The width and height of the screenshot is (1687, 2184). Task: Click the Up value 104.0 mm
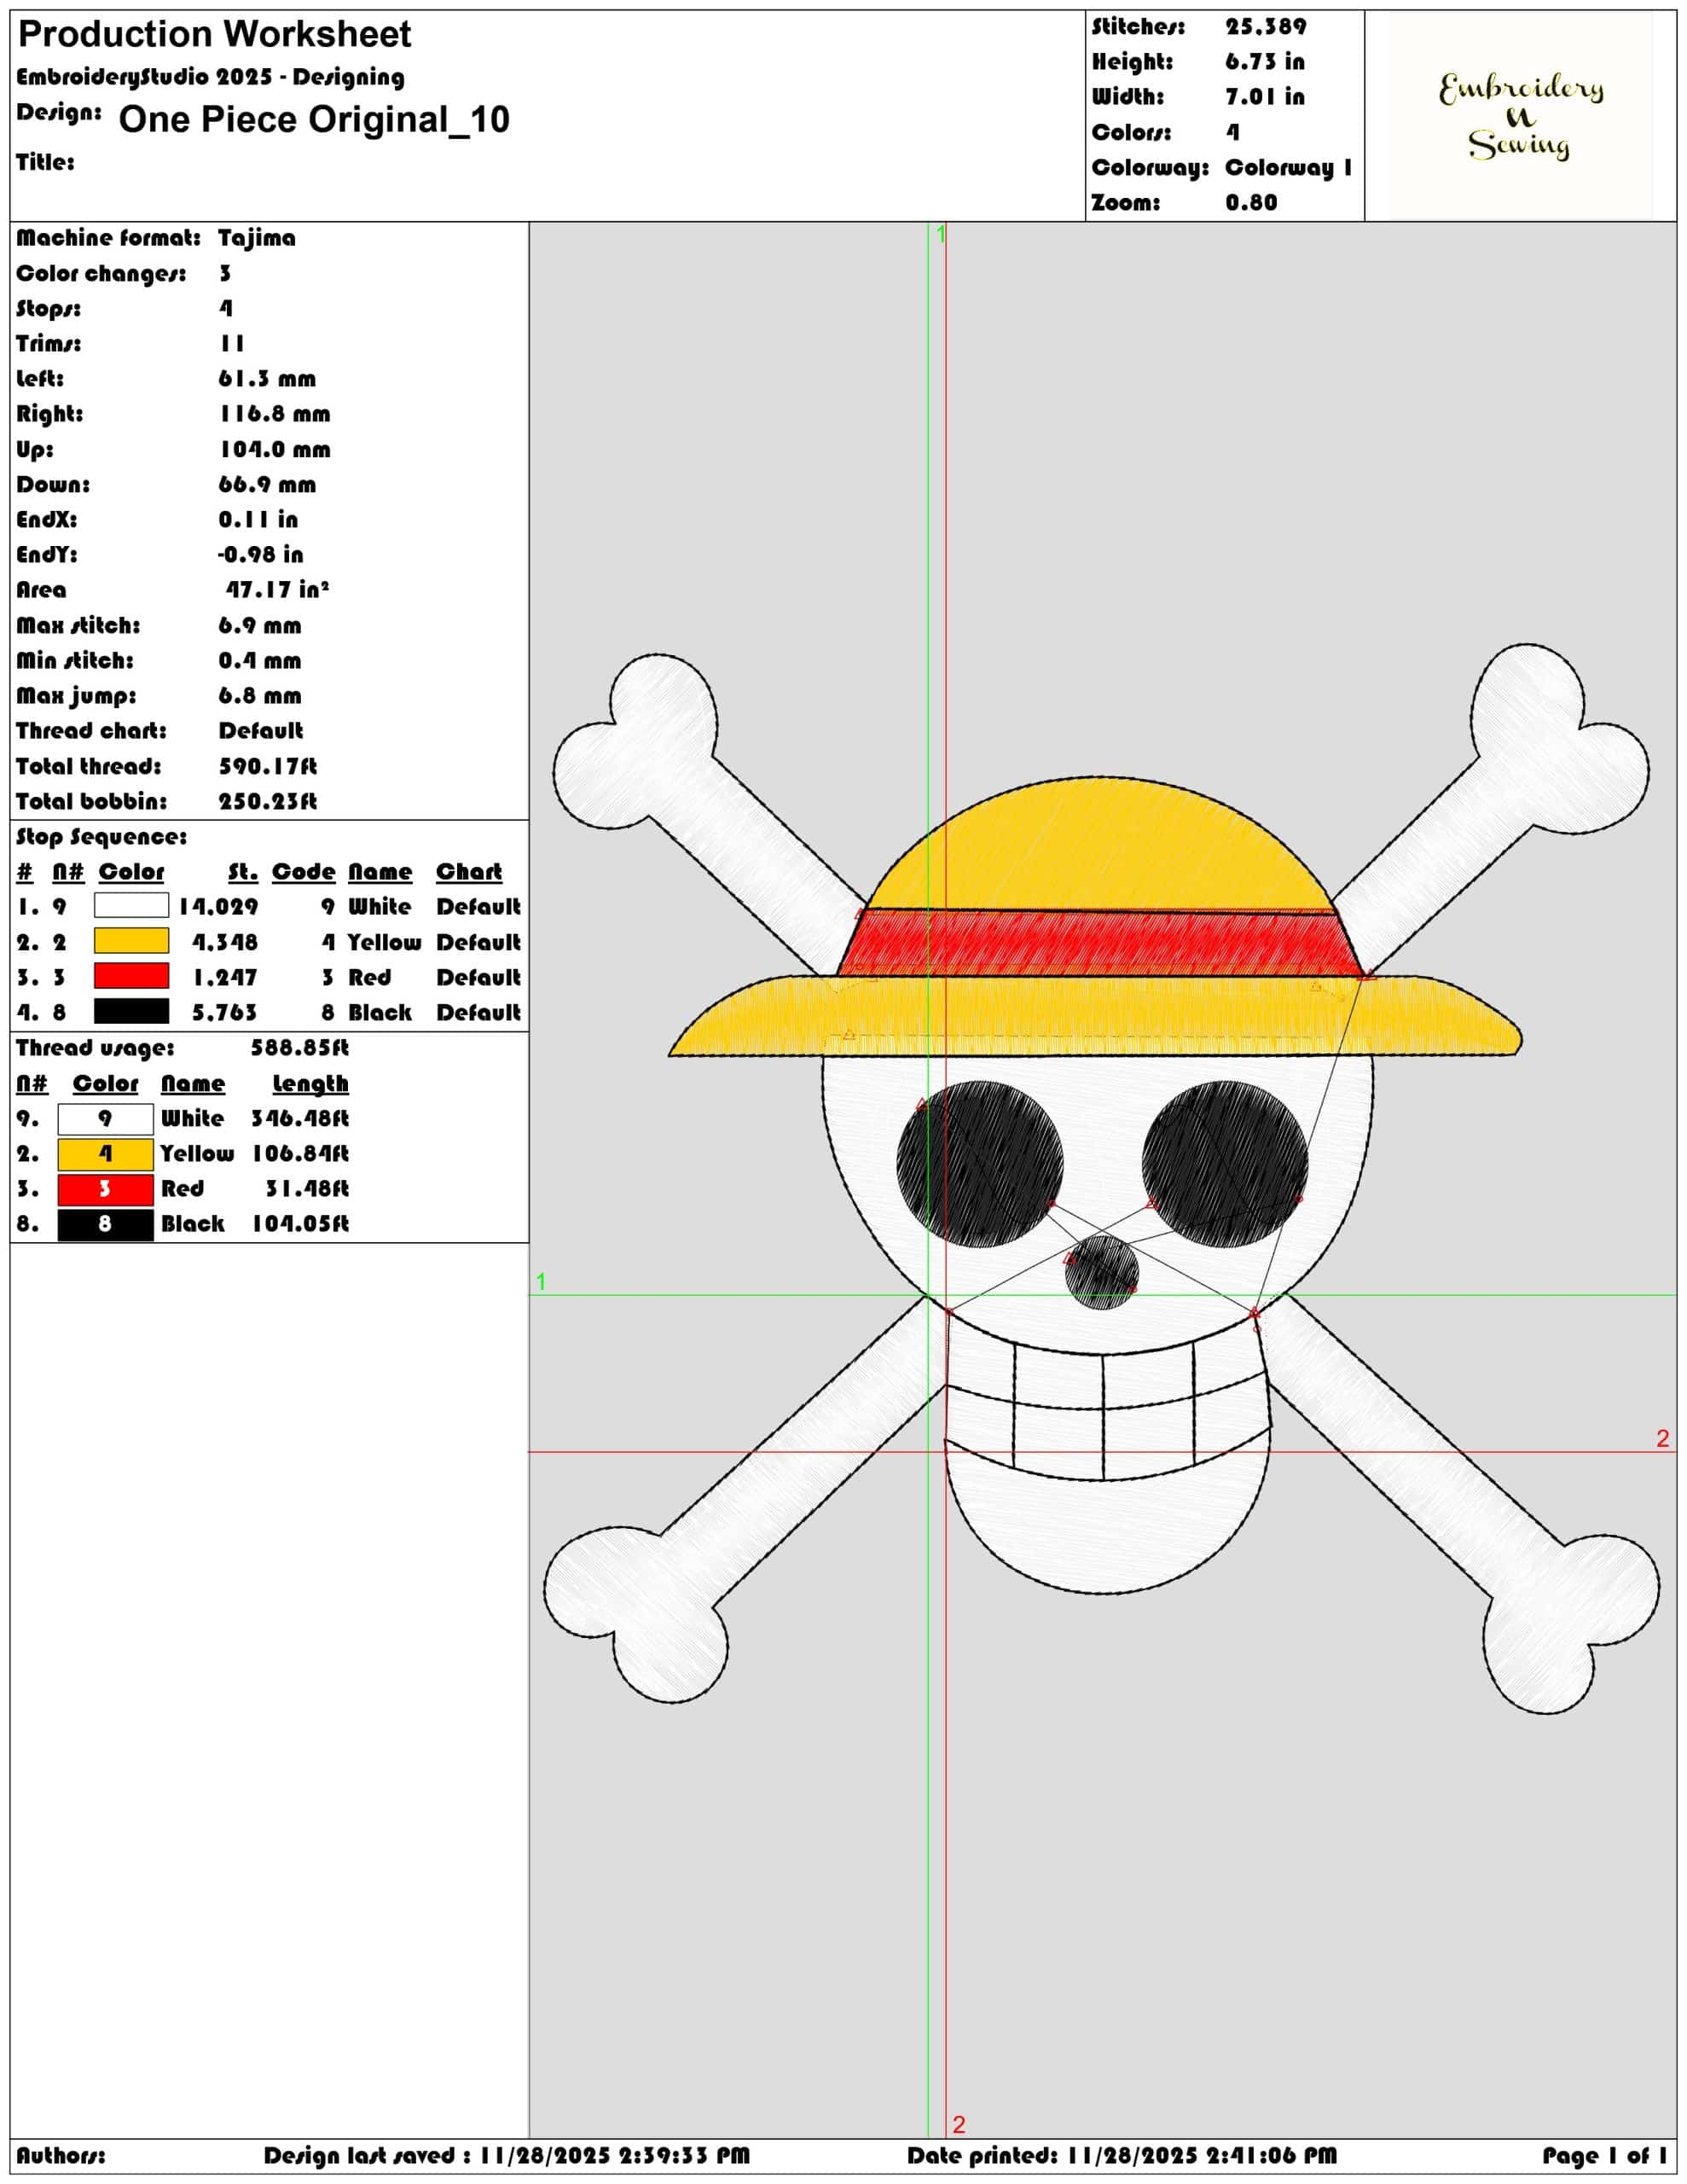click(274, 449)
